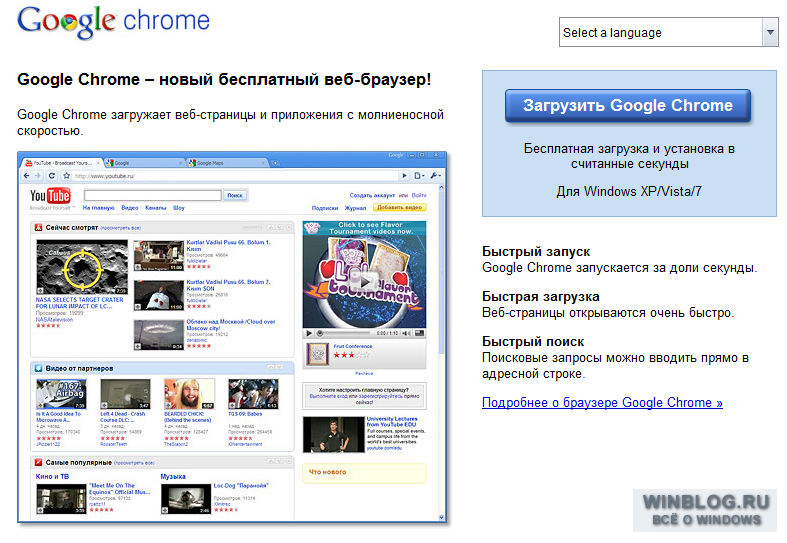Click the ad player volume icon

coord(406,333)
